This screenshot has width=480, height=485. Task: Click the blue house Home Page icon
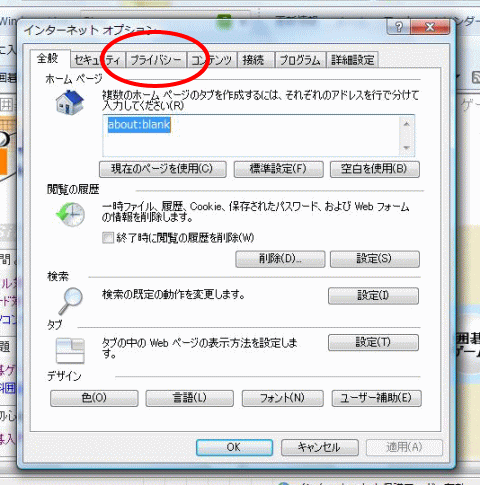click(70, 102)
